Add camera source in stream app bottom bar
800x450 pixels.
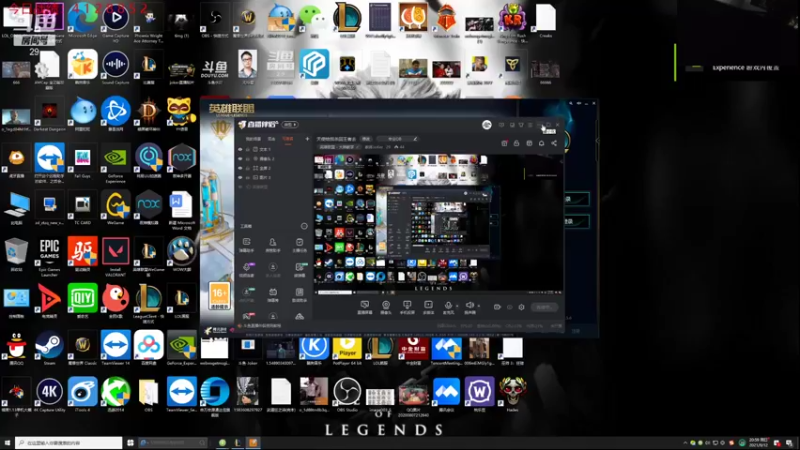click(x=386, y=307)
